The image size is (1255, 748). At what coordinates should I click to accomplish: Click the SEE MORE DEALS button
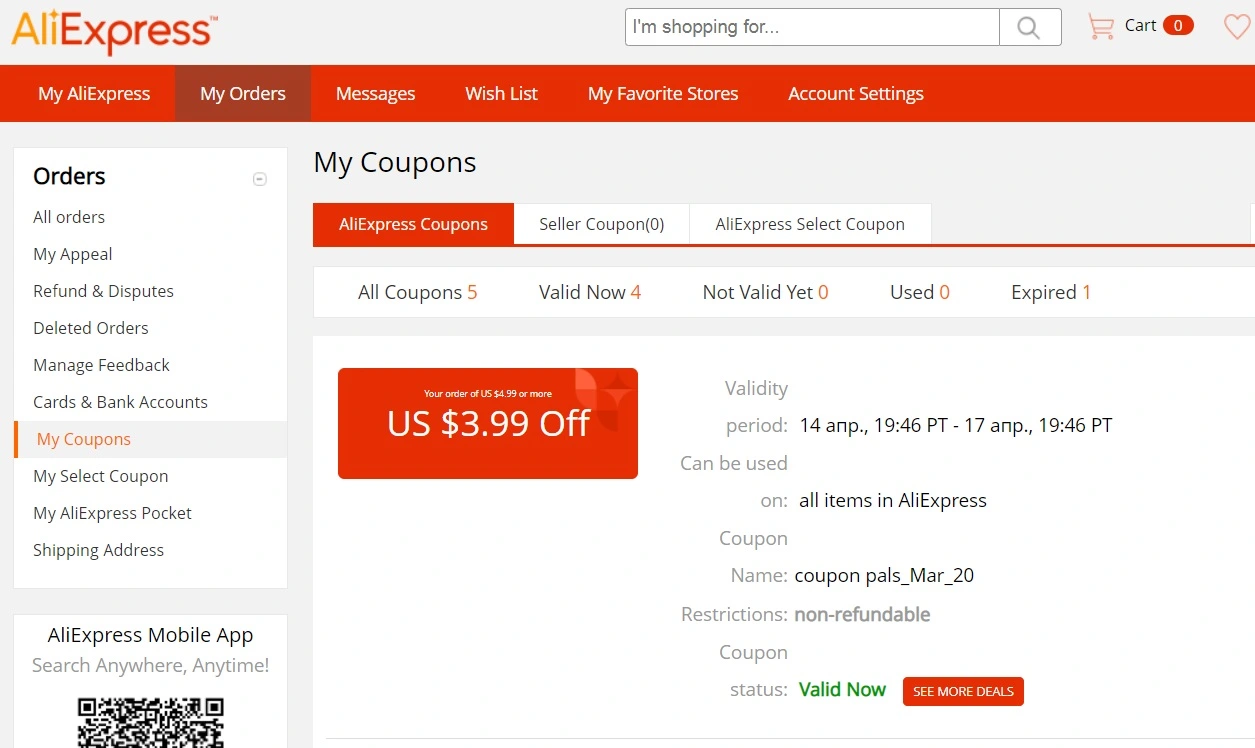pos(963,691)
